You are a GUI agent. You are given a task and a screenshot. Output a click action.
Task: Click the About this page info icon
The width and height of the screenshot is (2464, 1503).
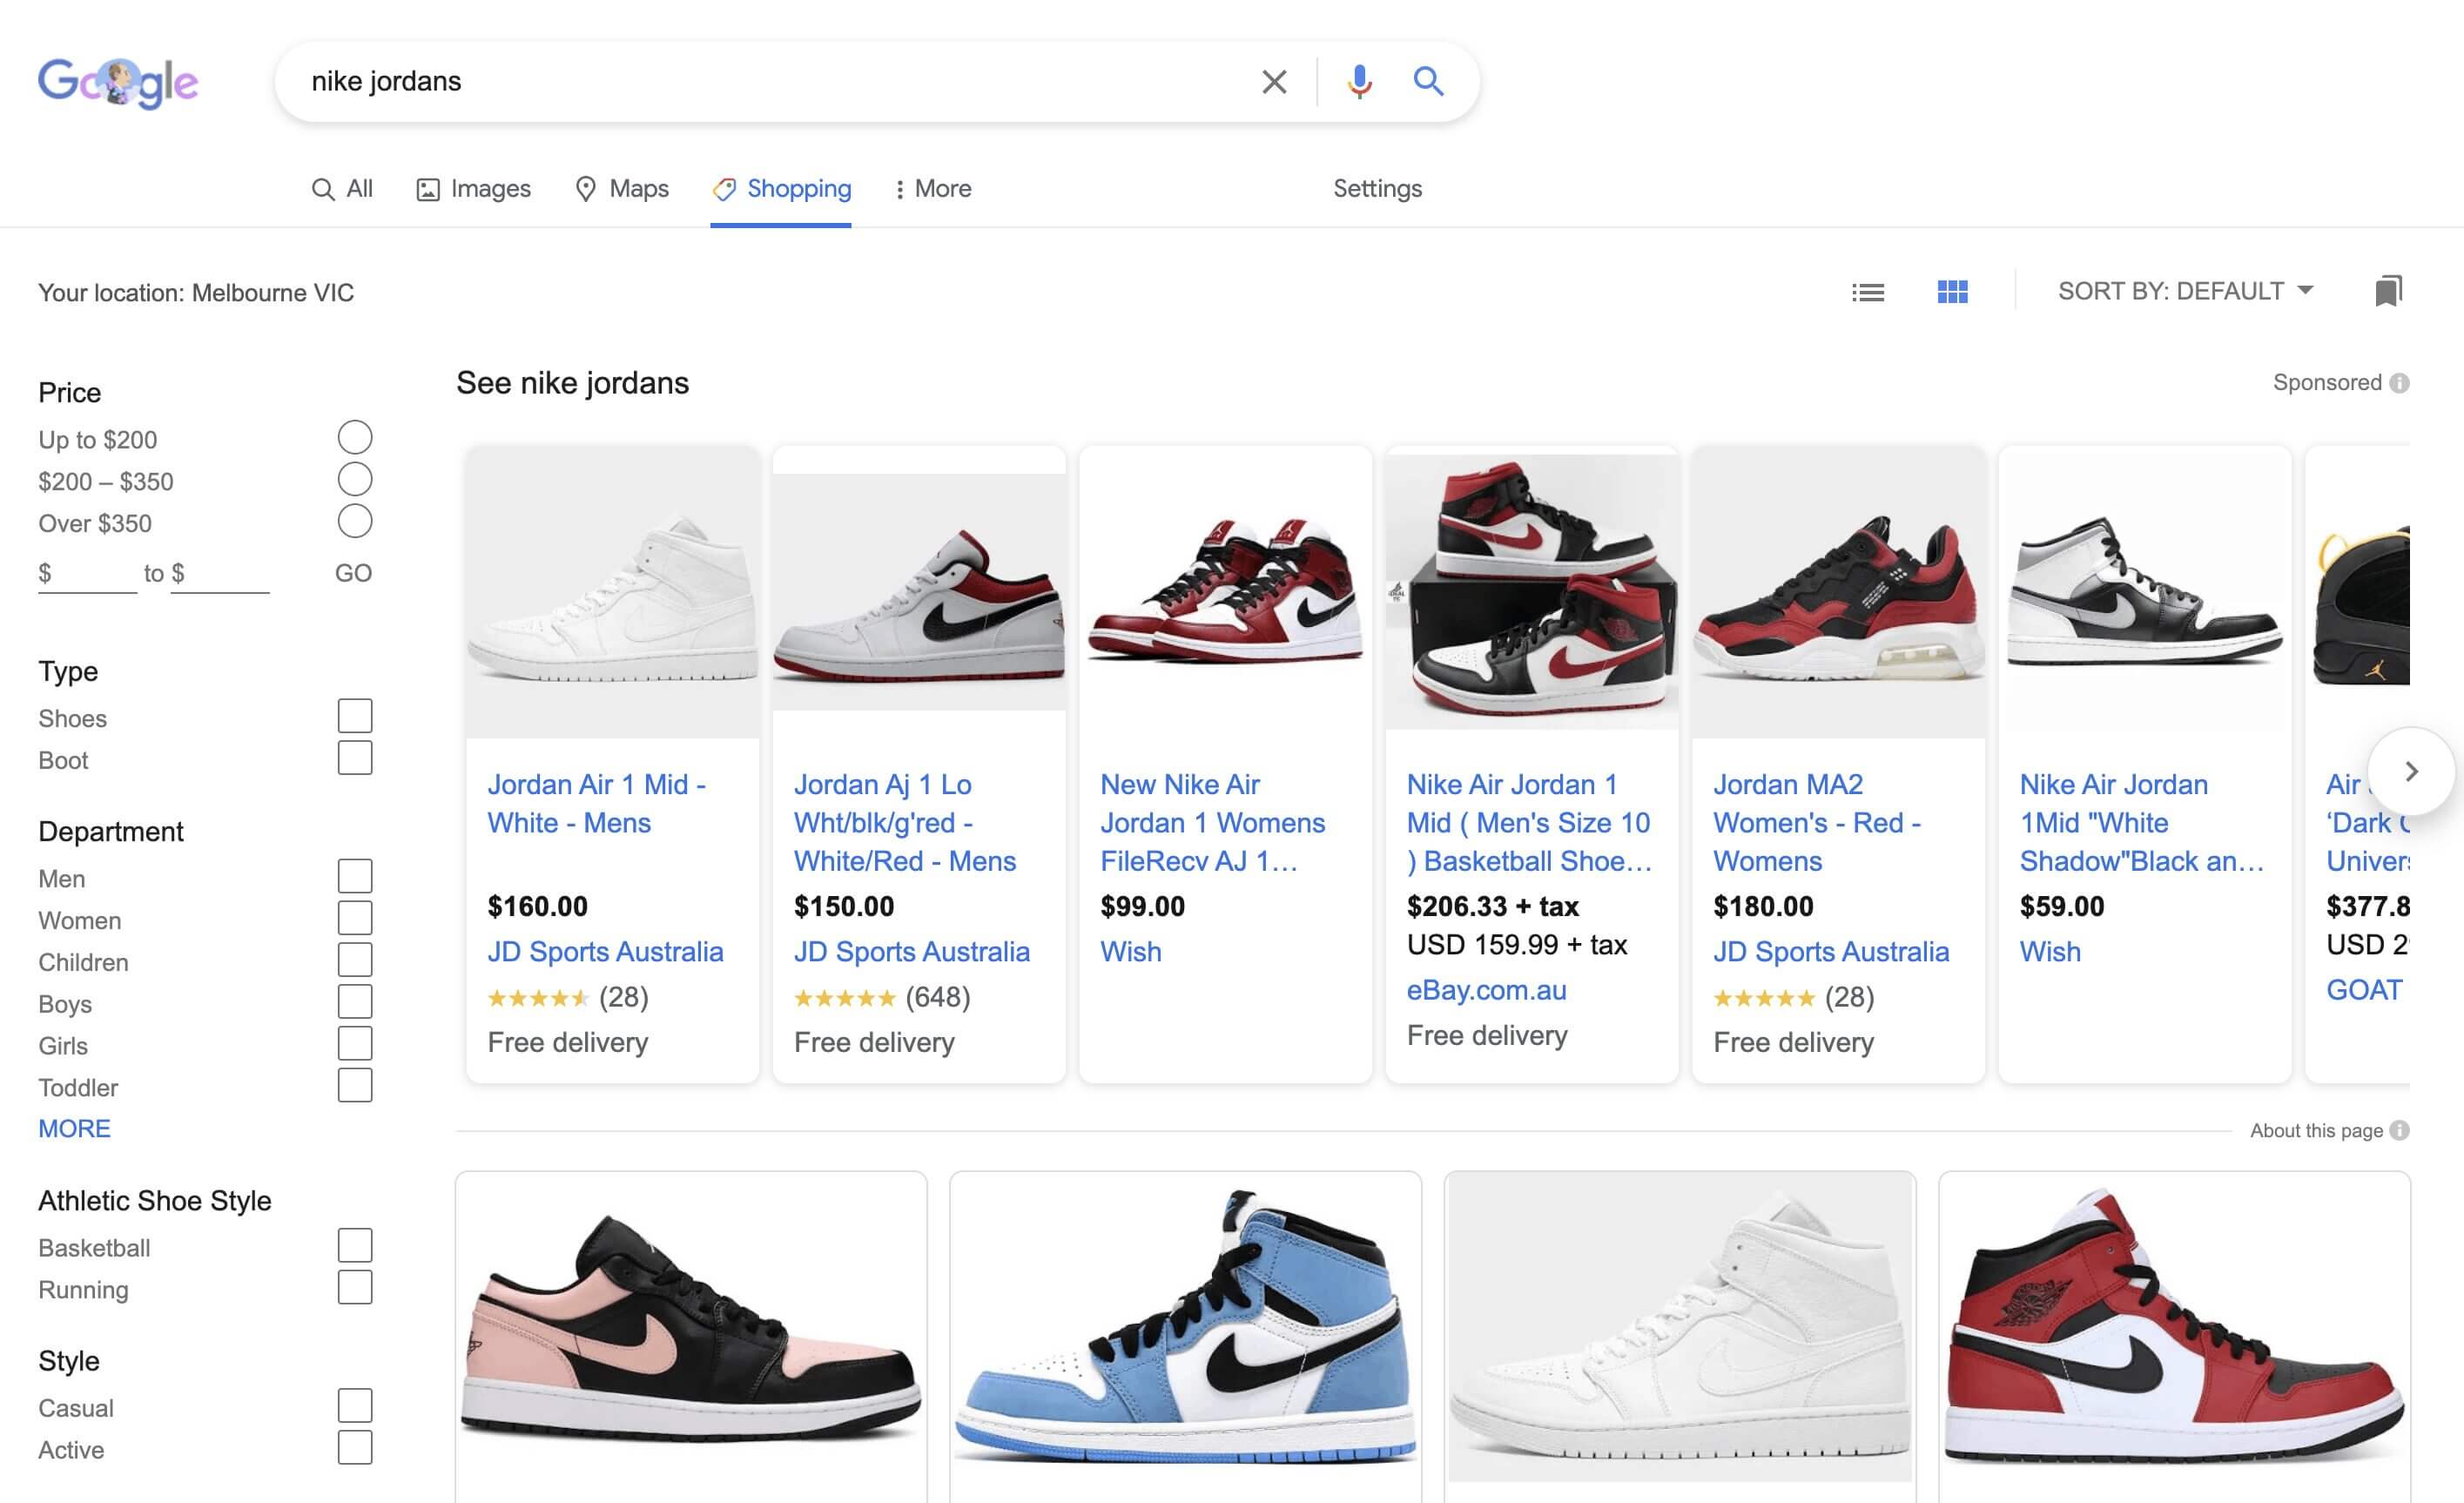pyautogui.click(x=2399, y=1130)
